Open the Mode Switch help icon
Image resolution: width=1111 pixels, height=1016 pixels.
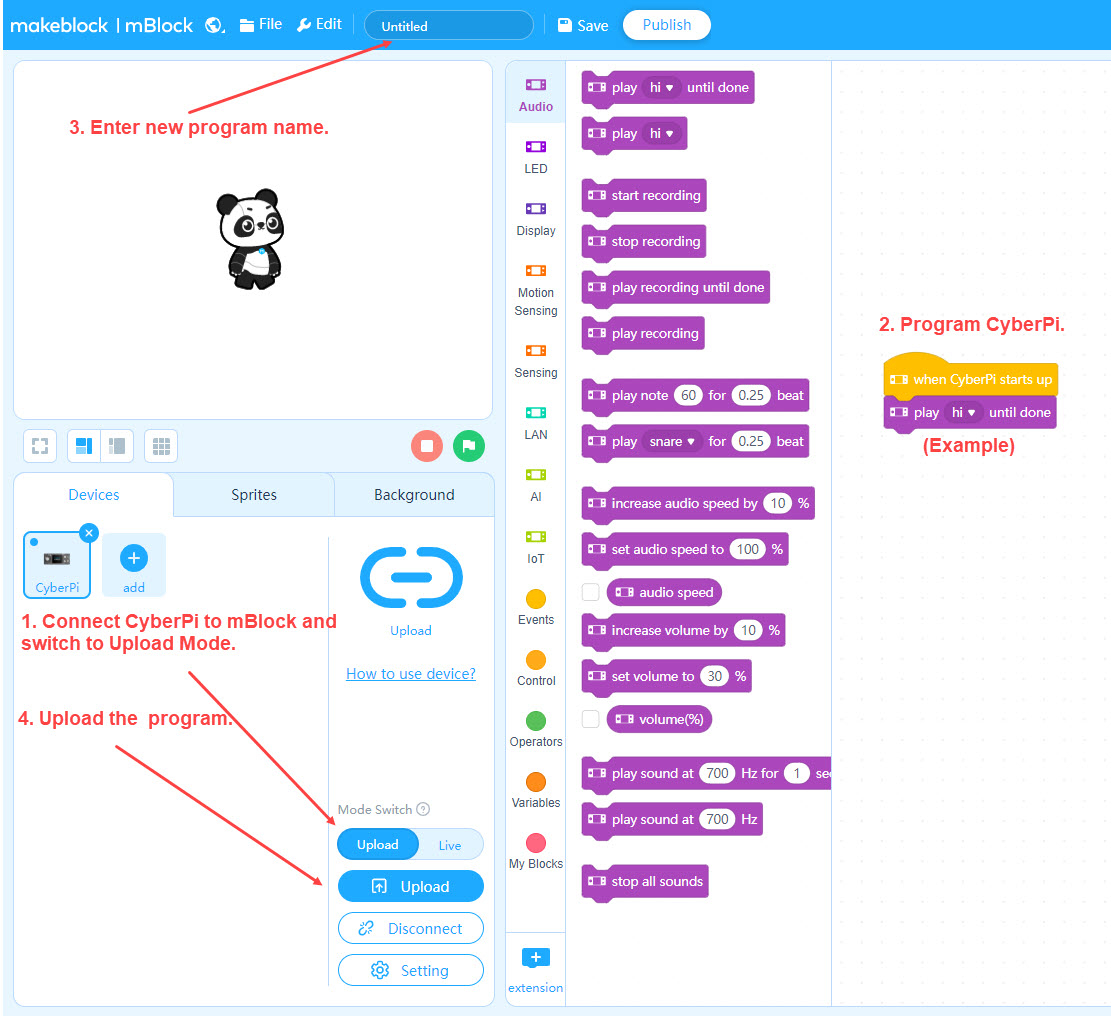point(423,809)
